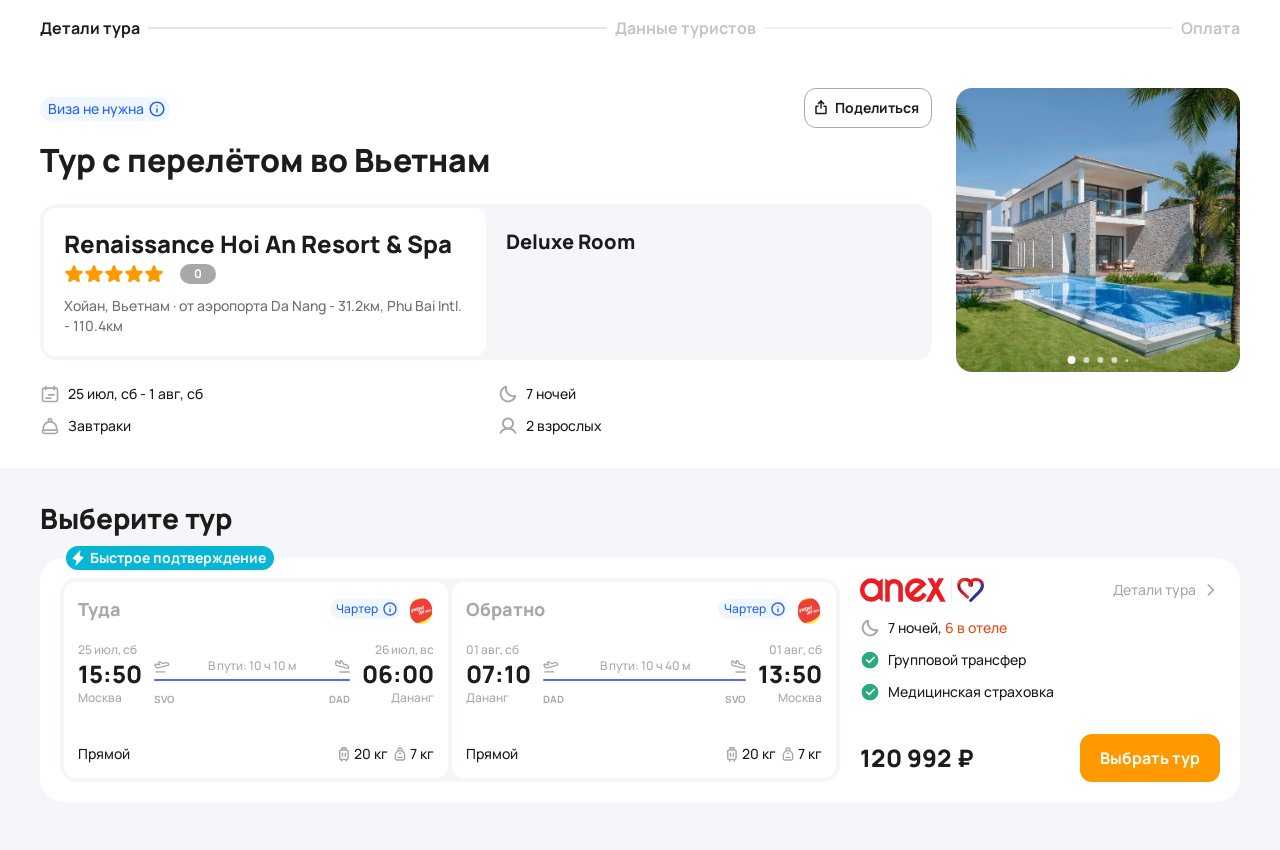Click the hotel villa photo
The image size is (1280, 850).
pyautogui.click(x=1098, y=230)
